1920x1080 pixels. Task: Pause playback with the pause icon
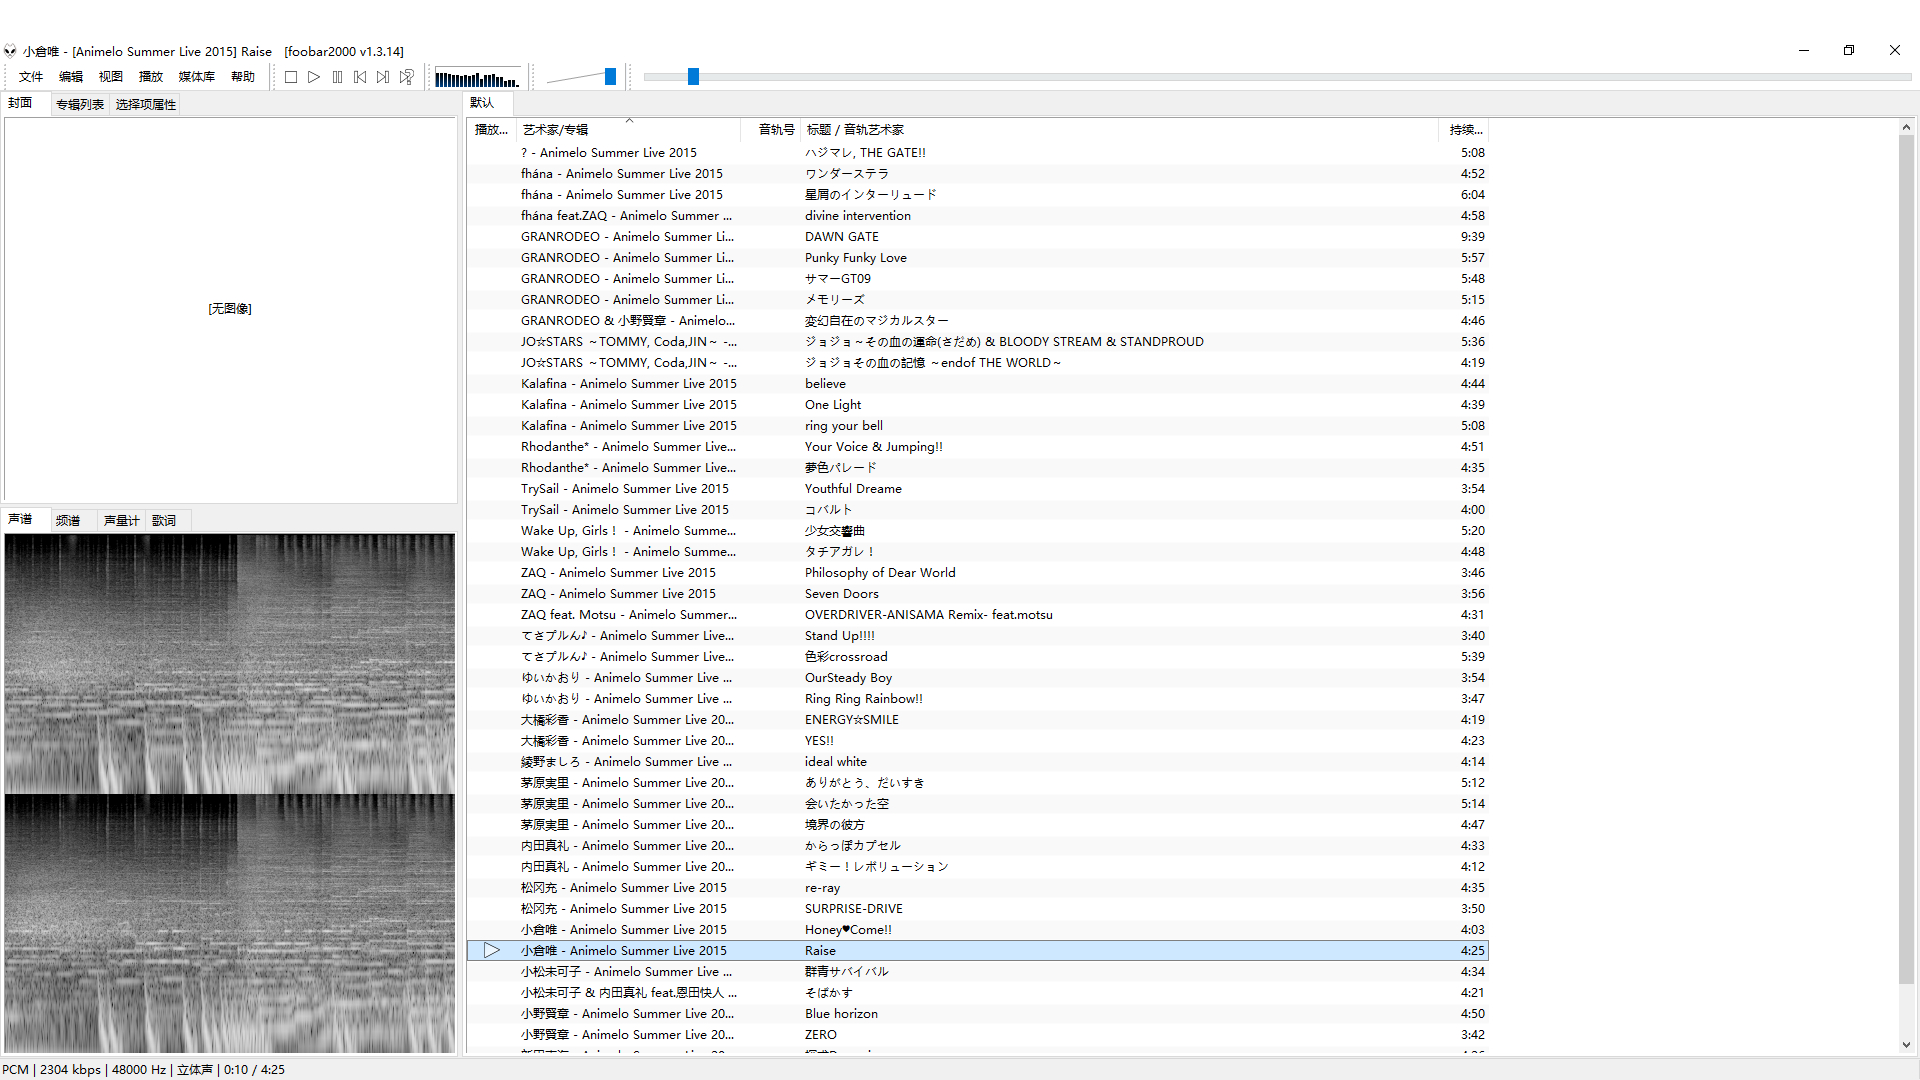337,77
